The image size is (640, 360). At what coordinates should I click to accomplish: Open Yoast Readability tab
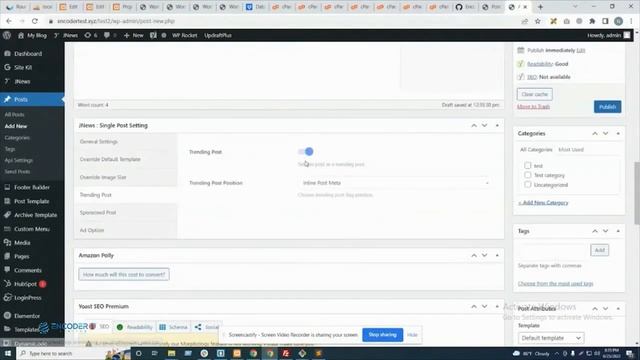[x=134, y=327]
